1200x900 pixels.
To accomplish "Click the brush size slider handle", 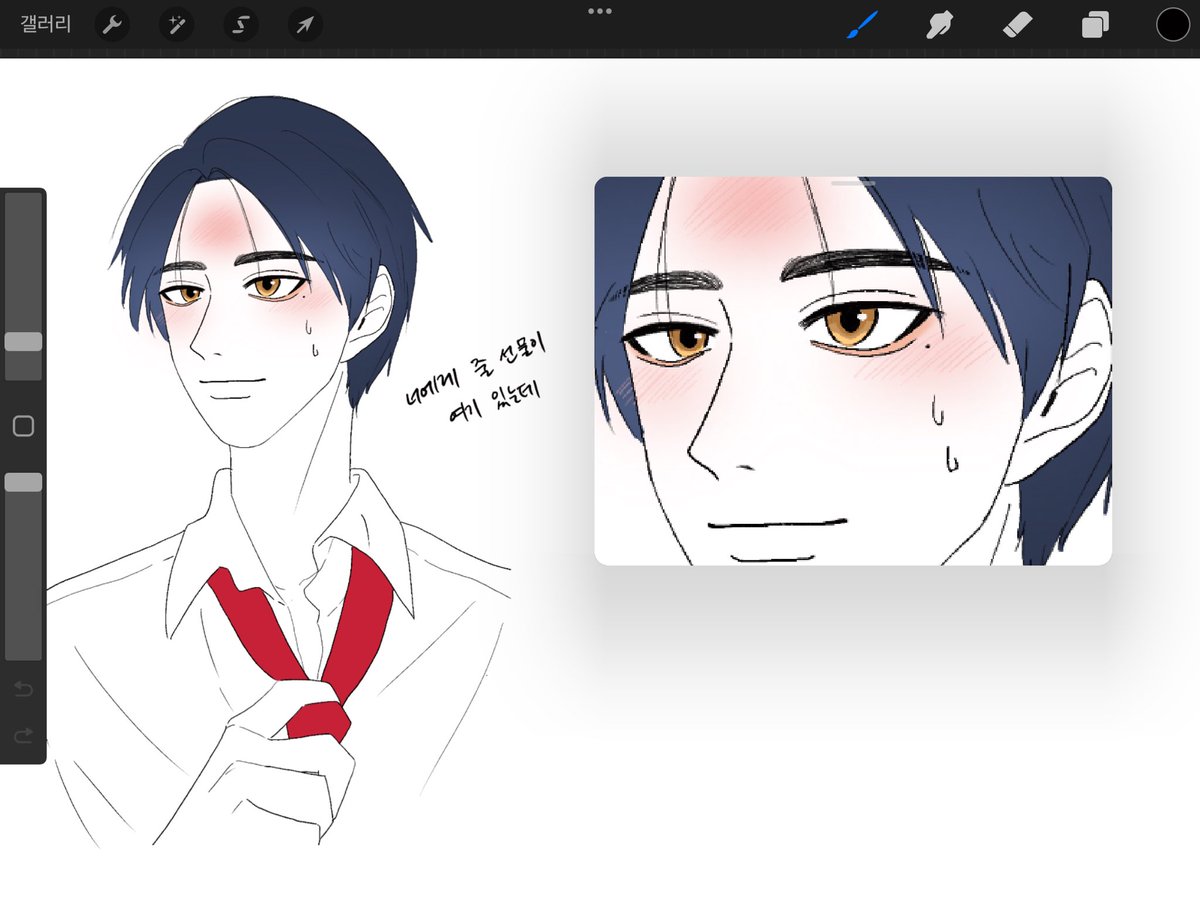I will [23, 342].
